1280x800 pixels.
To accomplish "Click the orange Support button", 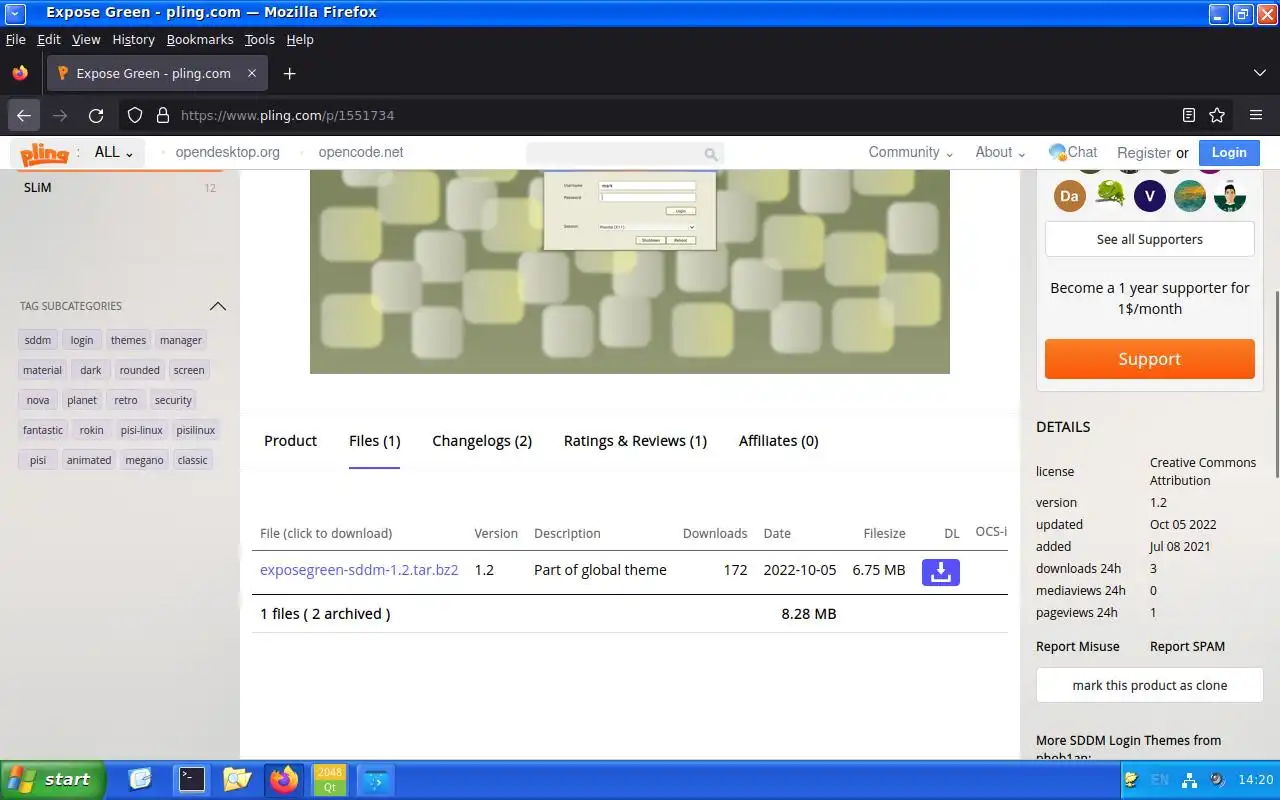I will click(x=1150, y=359).
